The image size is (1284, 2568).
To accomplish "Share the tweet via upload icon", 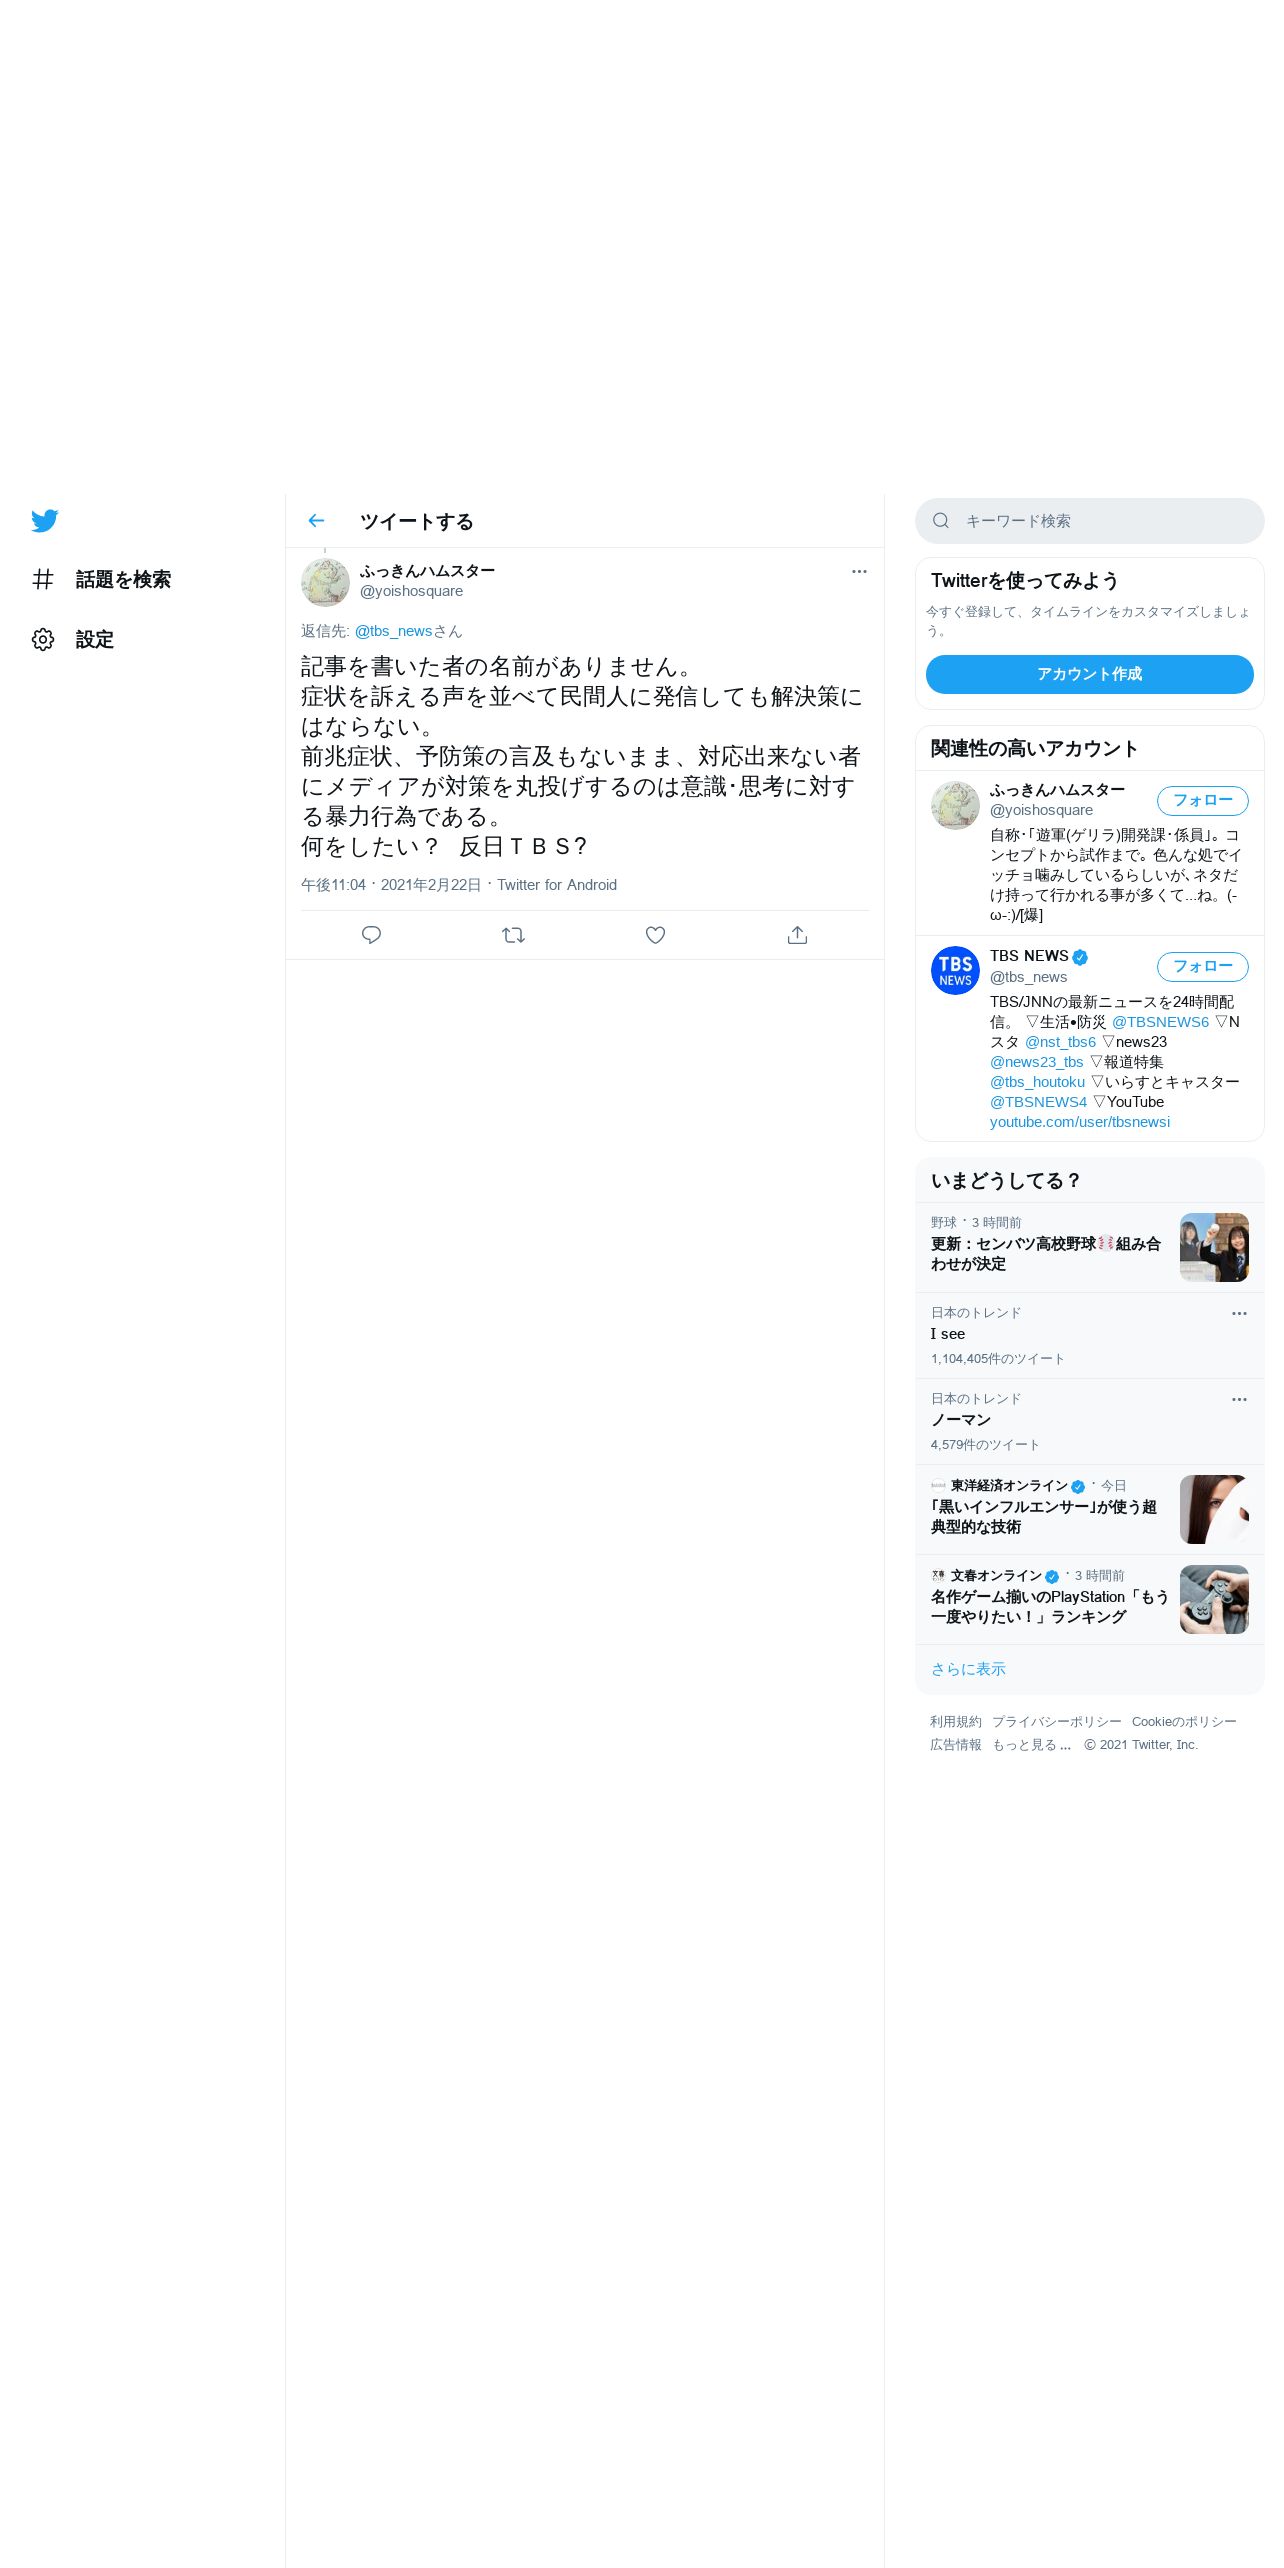I will click(797, 935).
